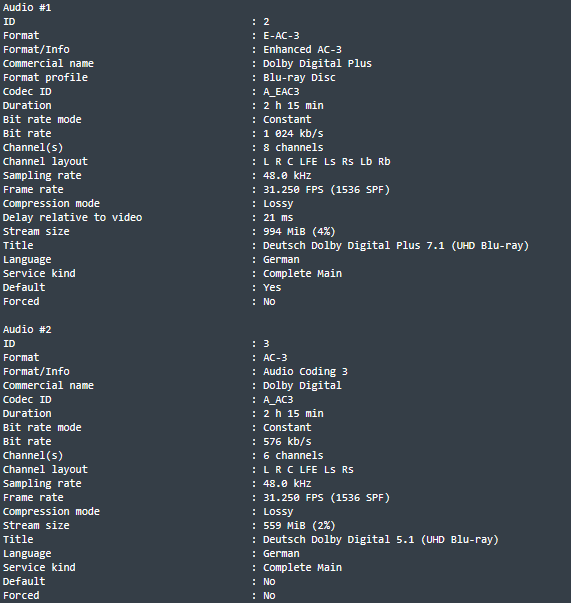
Task: Select the 1 024 kb/s bit rate
Action: pyautogui.click(x=293, y=133)
